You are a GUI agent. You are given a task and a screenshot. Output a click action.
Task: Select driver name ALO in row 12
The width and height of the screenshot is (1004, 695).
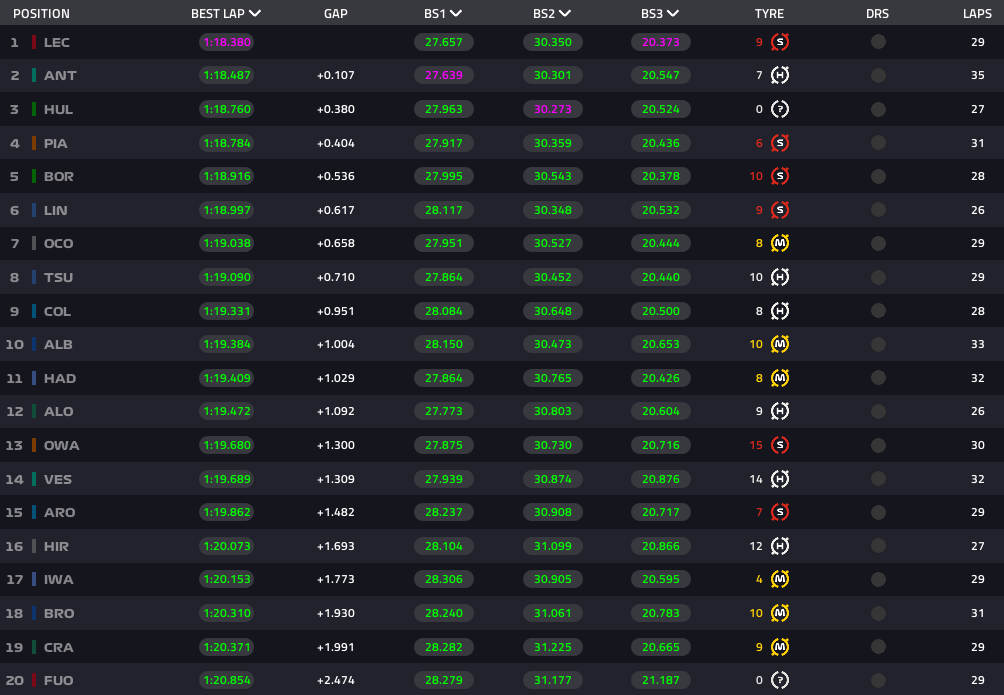(58, 411)
